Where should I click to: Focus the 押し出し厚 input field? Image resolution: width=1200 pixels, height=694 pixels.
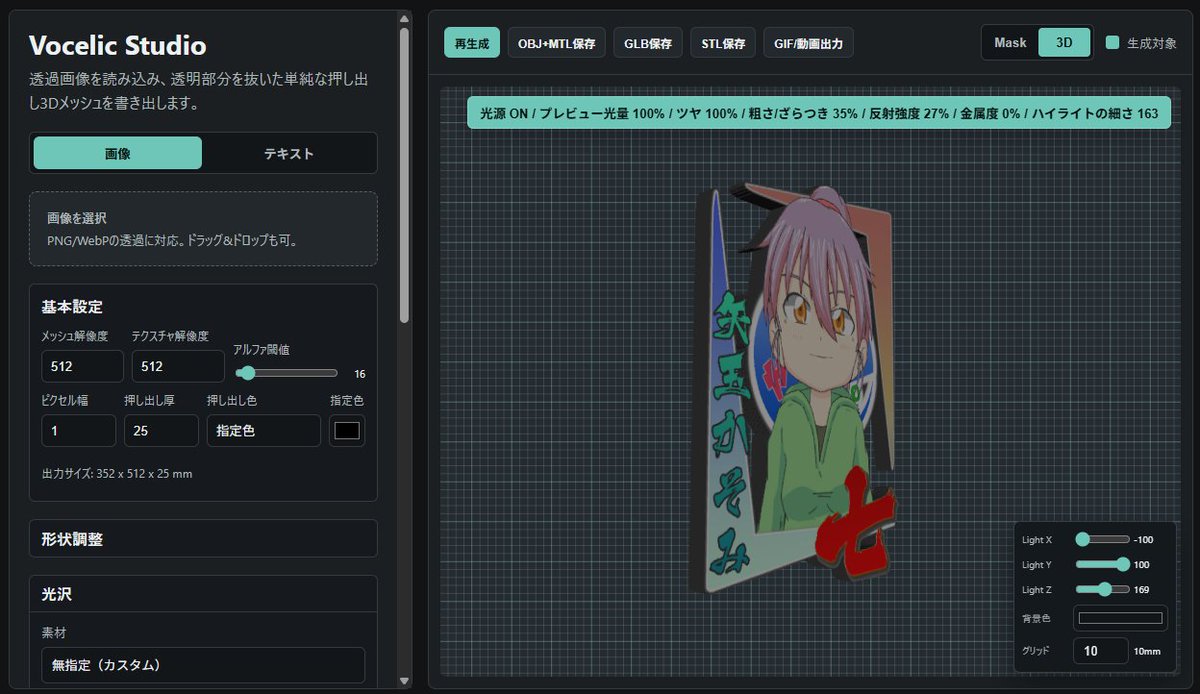click(161, 430)
